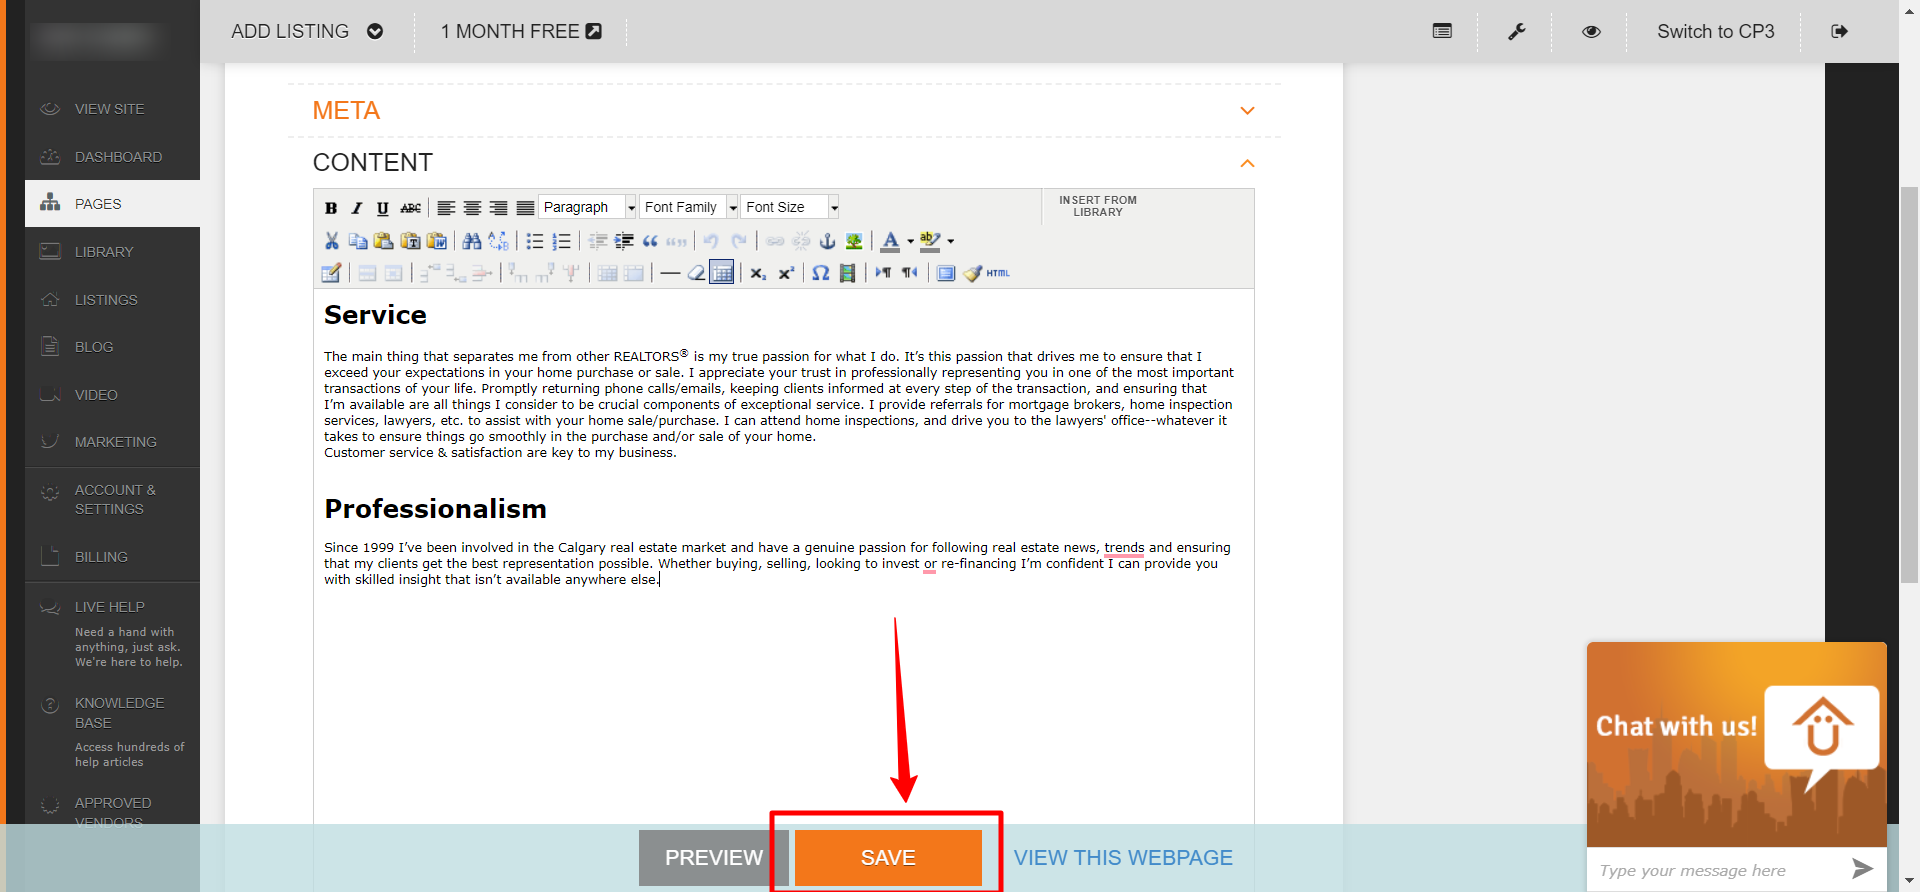Open the Paragraph format dropdown
The width and height of the screenshot is (1920, 892).
[587, 207]
